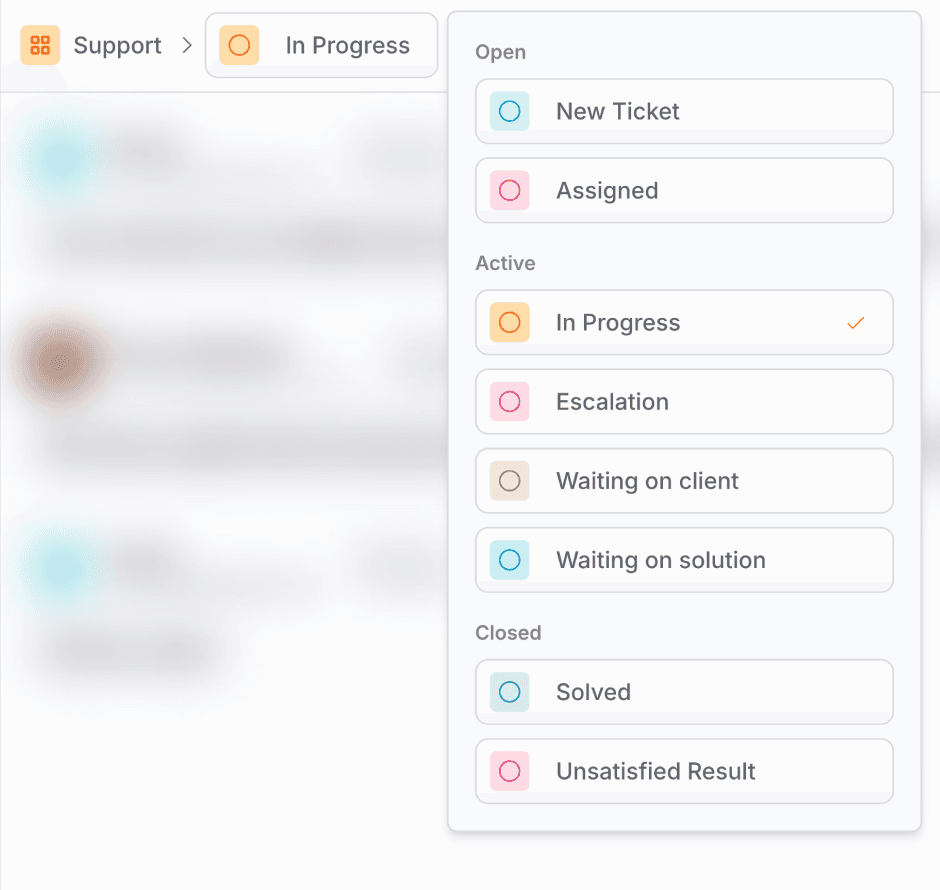
Task: Mark ticket as Solved
Action: pyautogui.click(x=684, y=691)
